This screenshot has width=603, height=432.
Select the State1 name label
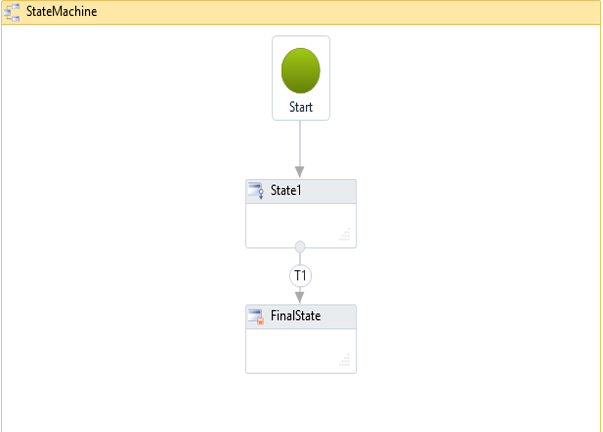(x=286, y=191)
